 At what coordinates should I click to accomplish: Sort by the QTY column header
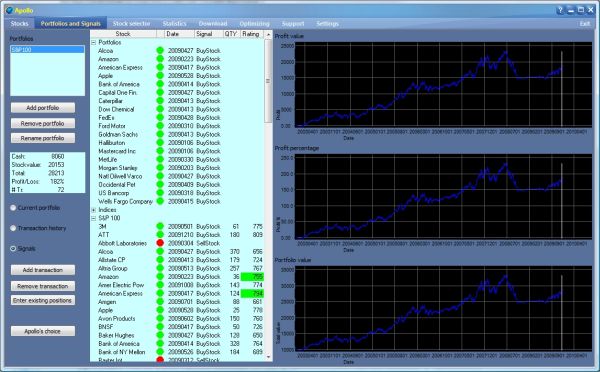click(232, 34)
